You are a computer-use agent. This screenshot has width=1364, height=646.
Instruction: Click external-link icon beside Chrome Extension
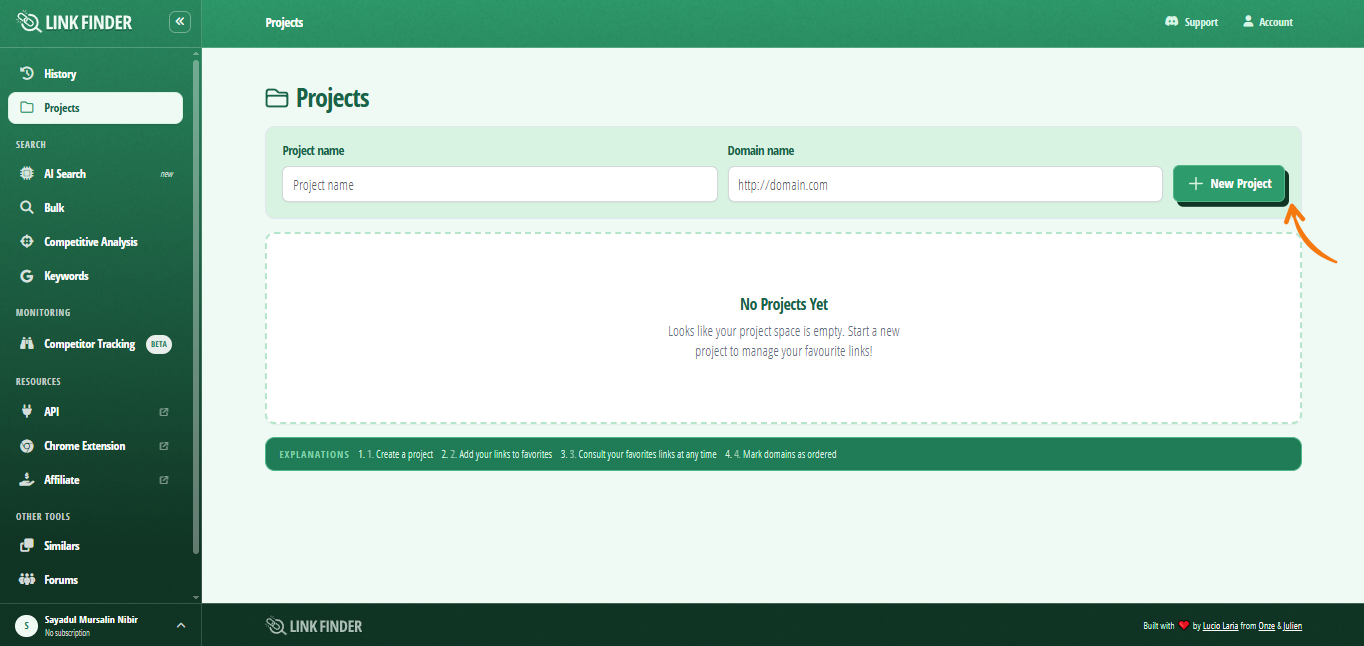(x=164, y=446)
